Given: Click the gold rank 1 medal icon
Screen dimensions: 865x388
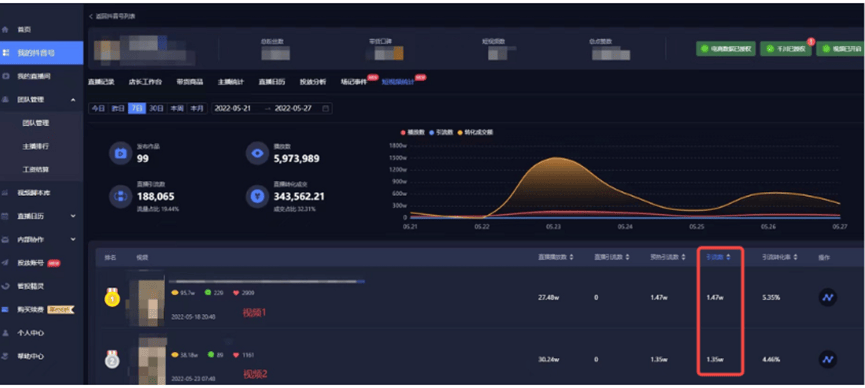Looking at the screenshot, I should (x=112, y=297).
